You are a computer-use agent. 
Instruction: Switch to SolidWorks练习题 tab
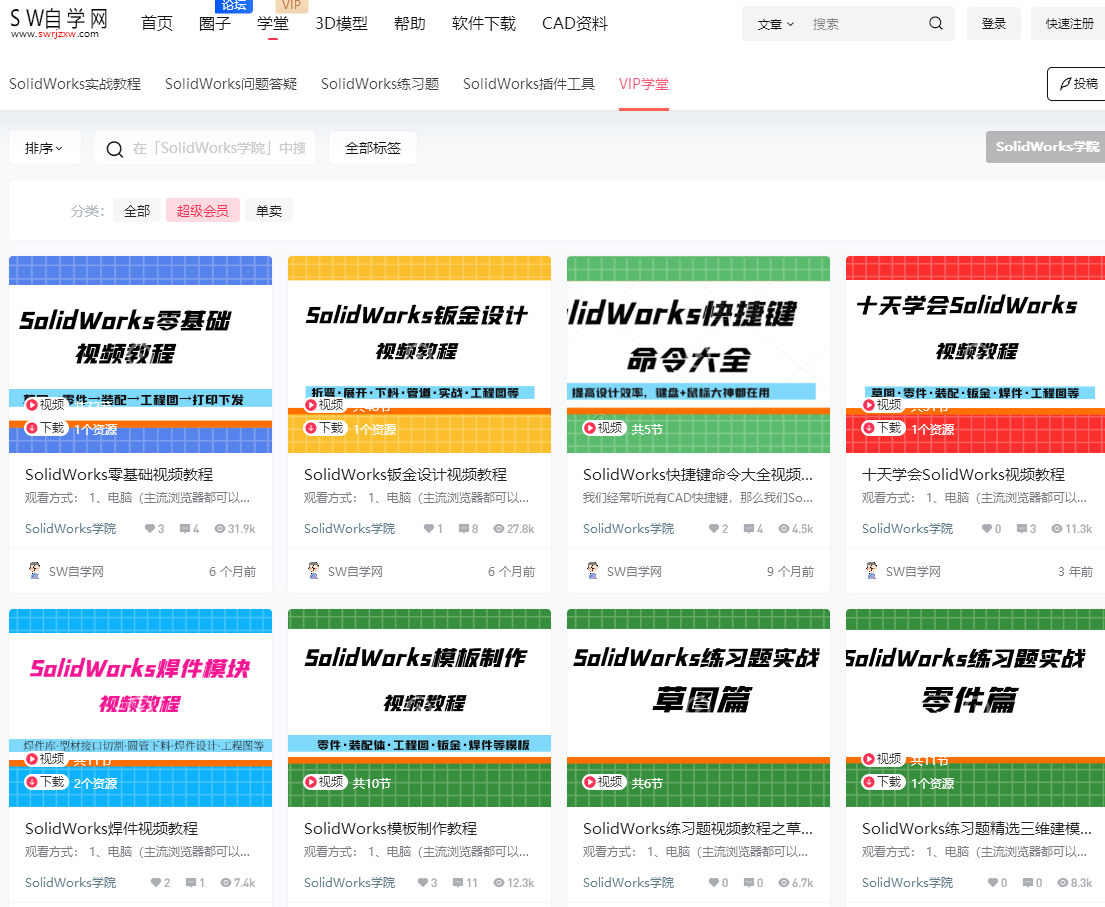[x=380, y=84]
